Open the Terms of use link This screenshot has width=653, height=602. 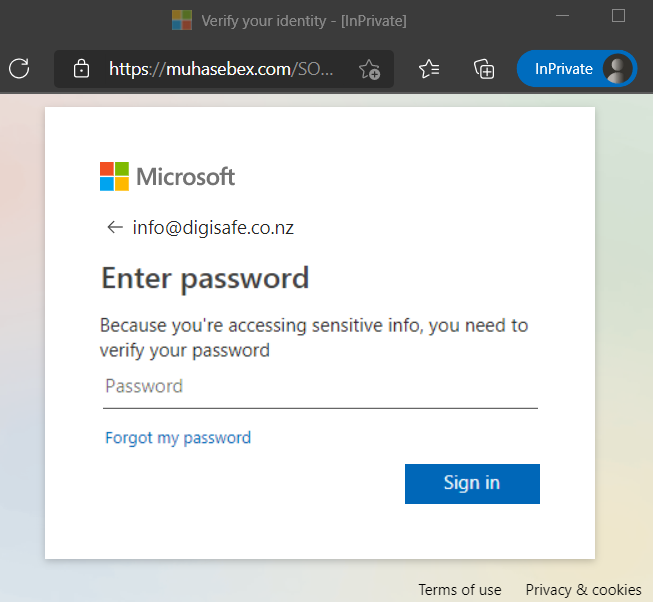point(460,590)
